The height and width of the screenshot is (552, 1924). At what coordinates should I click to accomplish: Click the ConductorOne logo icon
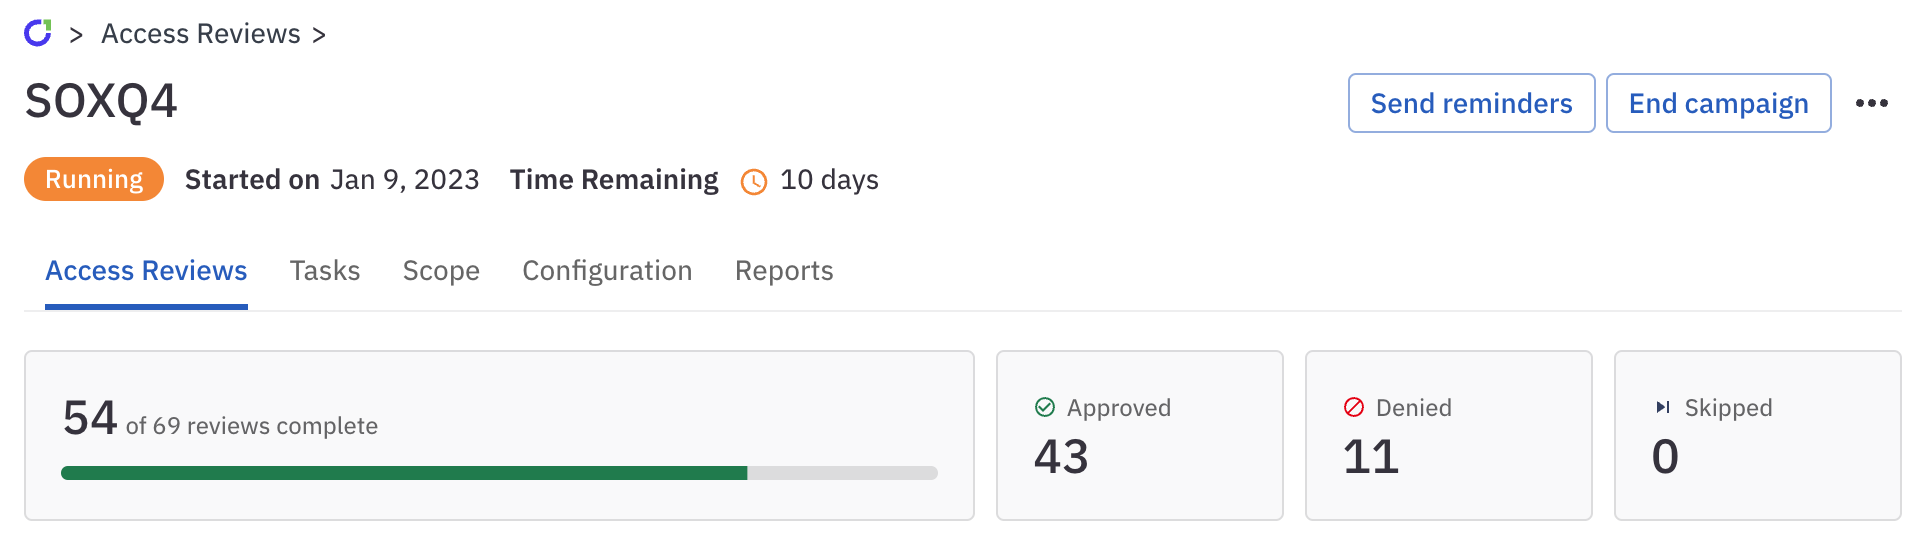38,33
